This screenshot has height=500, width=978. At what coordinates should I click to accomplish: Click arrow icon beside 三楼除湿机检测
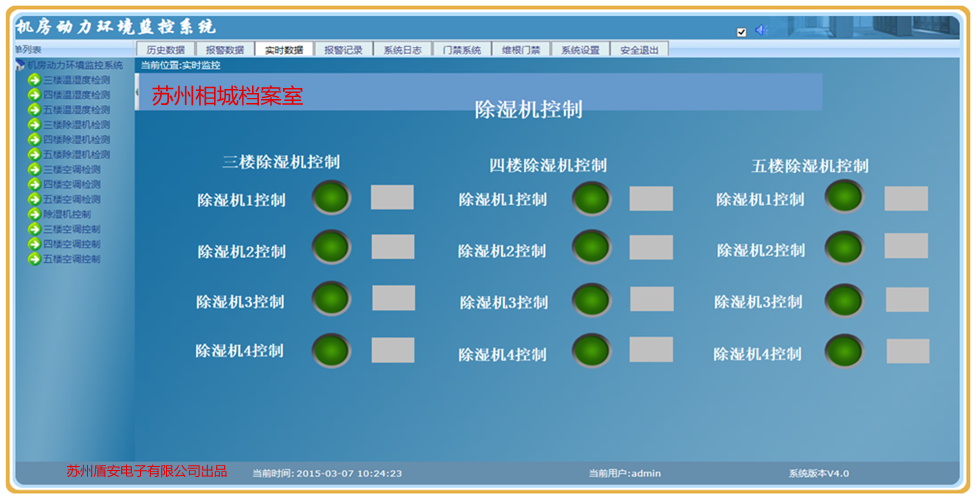coord(34,125)
